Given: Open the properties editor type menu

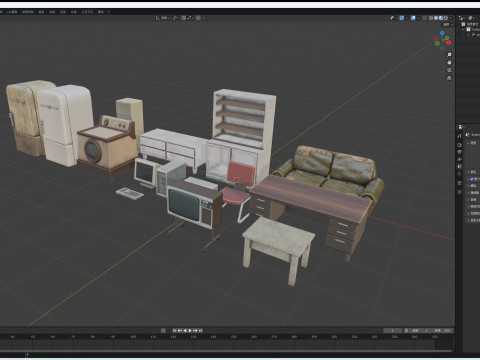Looking at the screenshot, I should [x=461, y=127].
